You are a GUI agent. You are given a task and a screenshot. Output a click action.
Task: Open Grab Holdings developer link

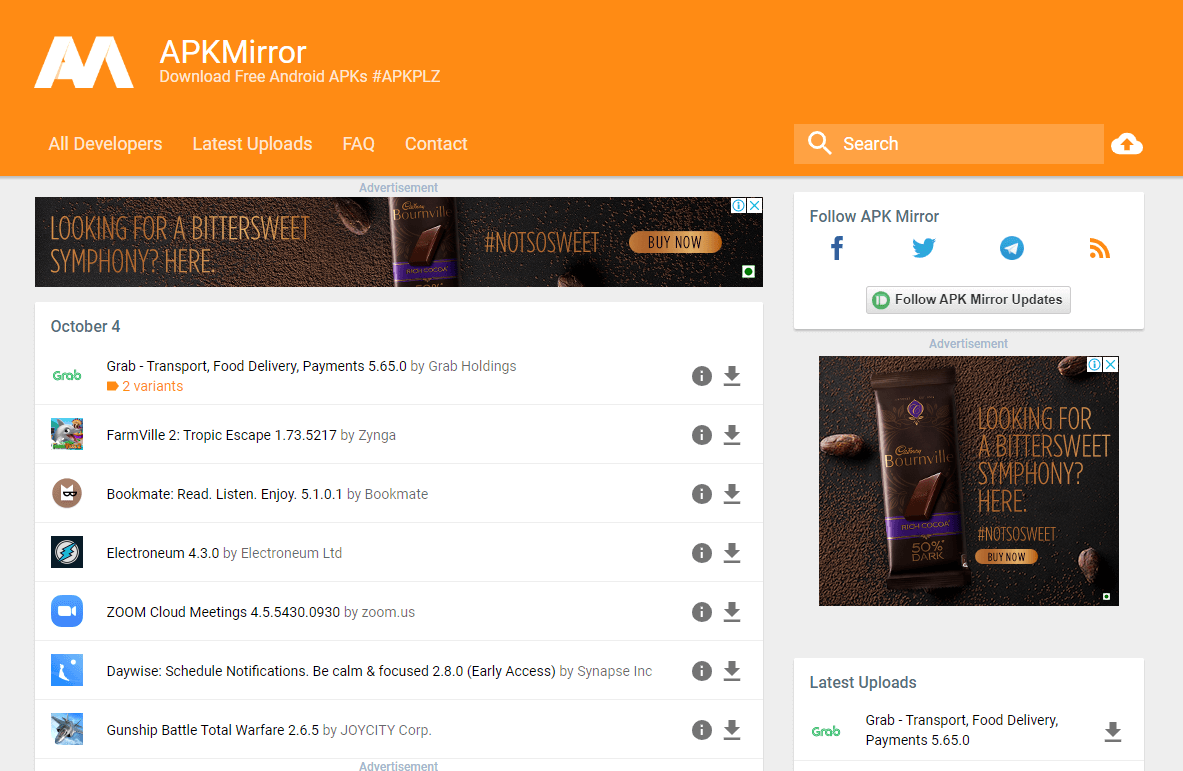[472, 366]
